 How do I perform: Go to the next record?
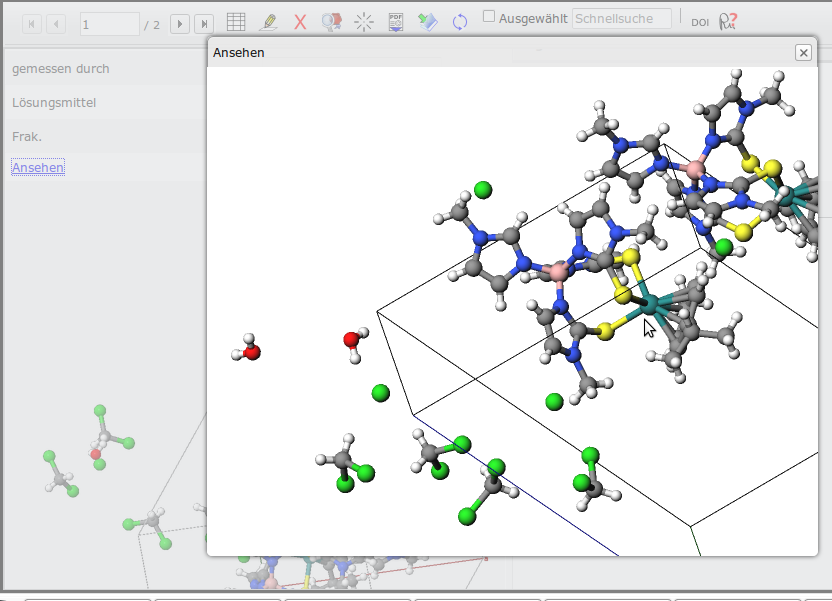[180, 23]
